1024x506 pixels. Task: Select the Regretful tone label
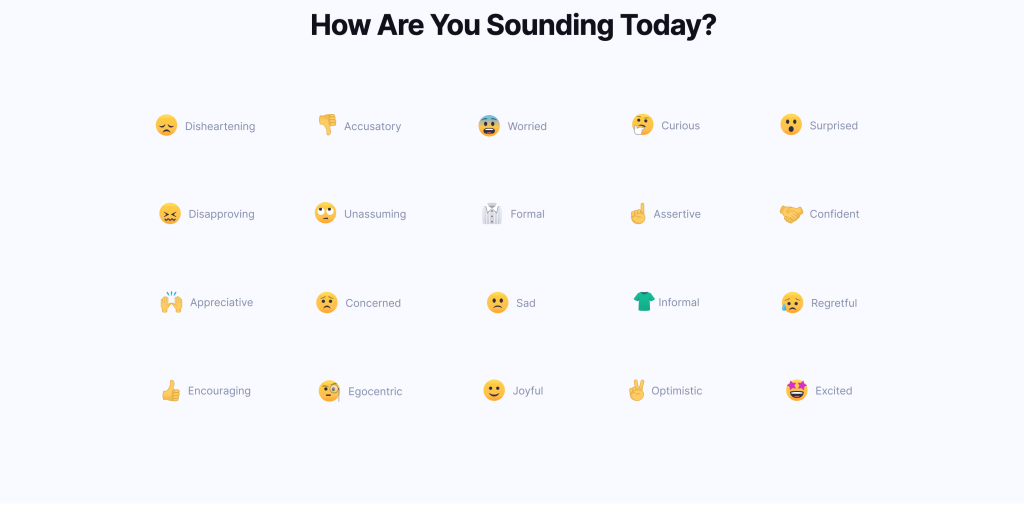(x=834, y=303)
